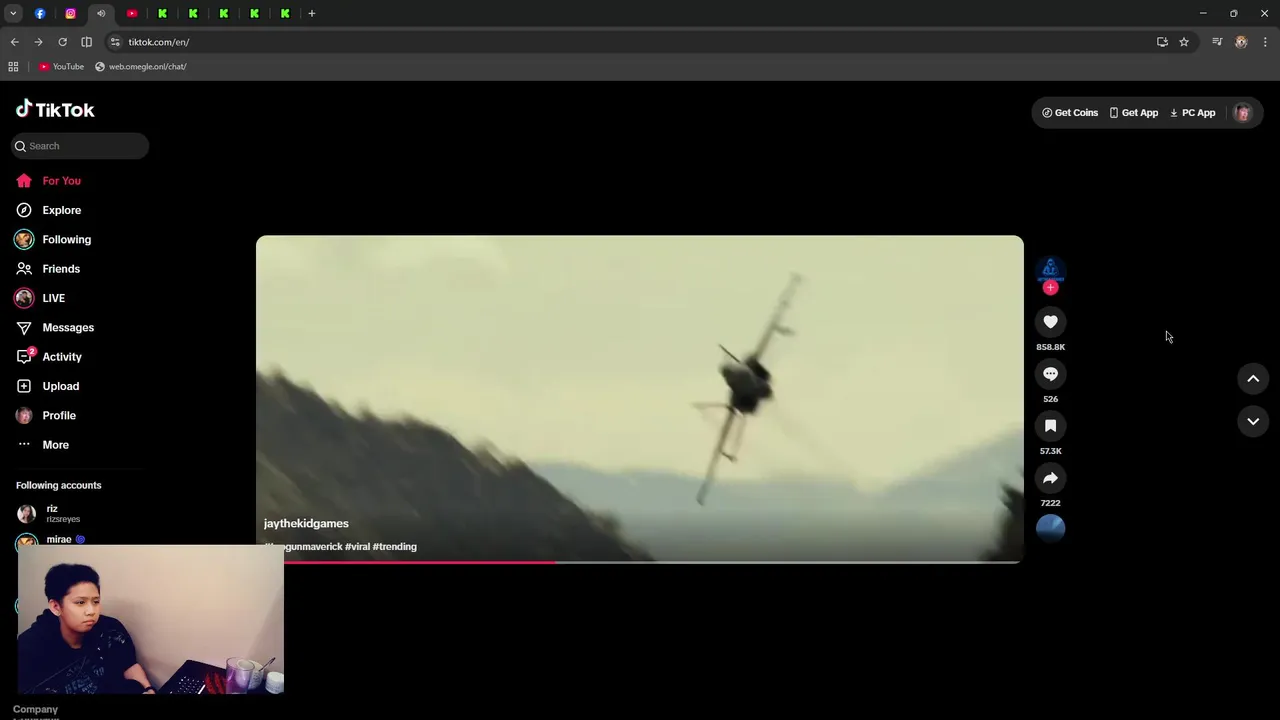Open the tab search dropdown arrow

coord(13,13)
